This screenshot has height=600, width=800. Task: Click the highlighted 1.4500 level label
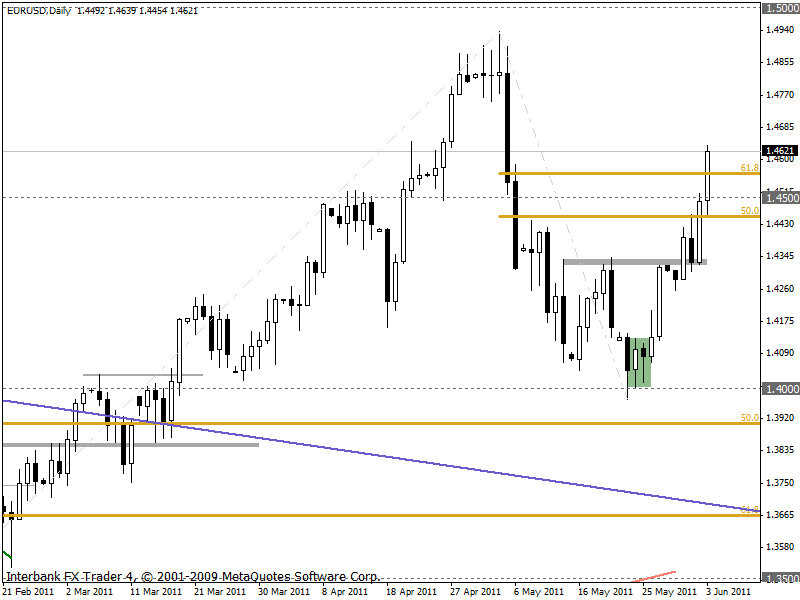[x=781, y=197]
